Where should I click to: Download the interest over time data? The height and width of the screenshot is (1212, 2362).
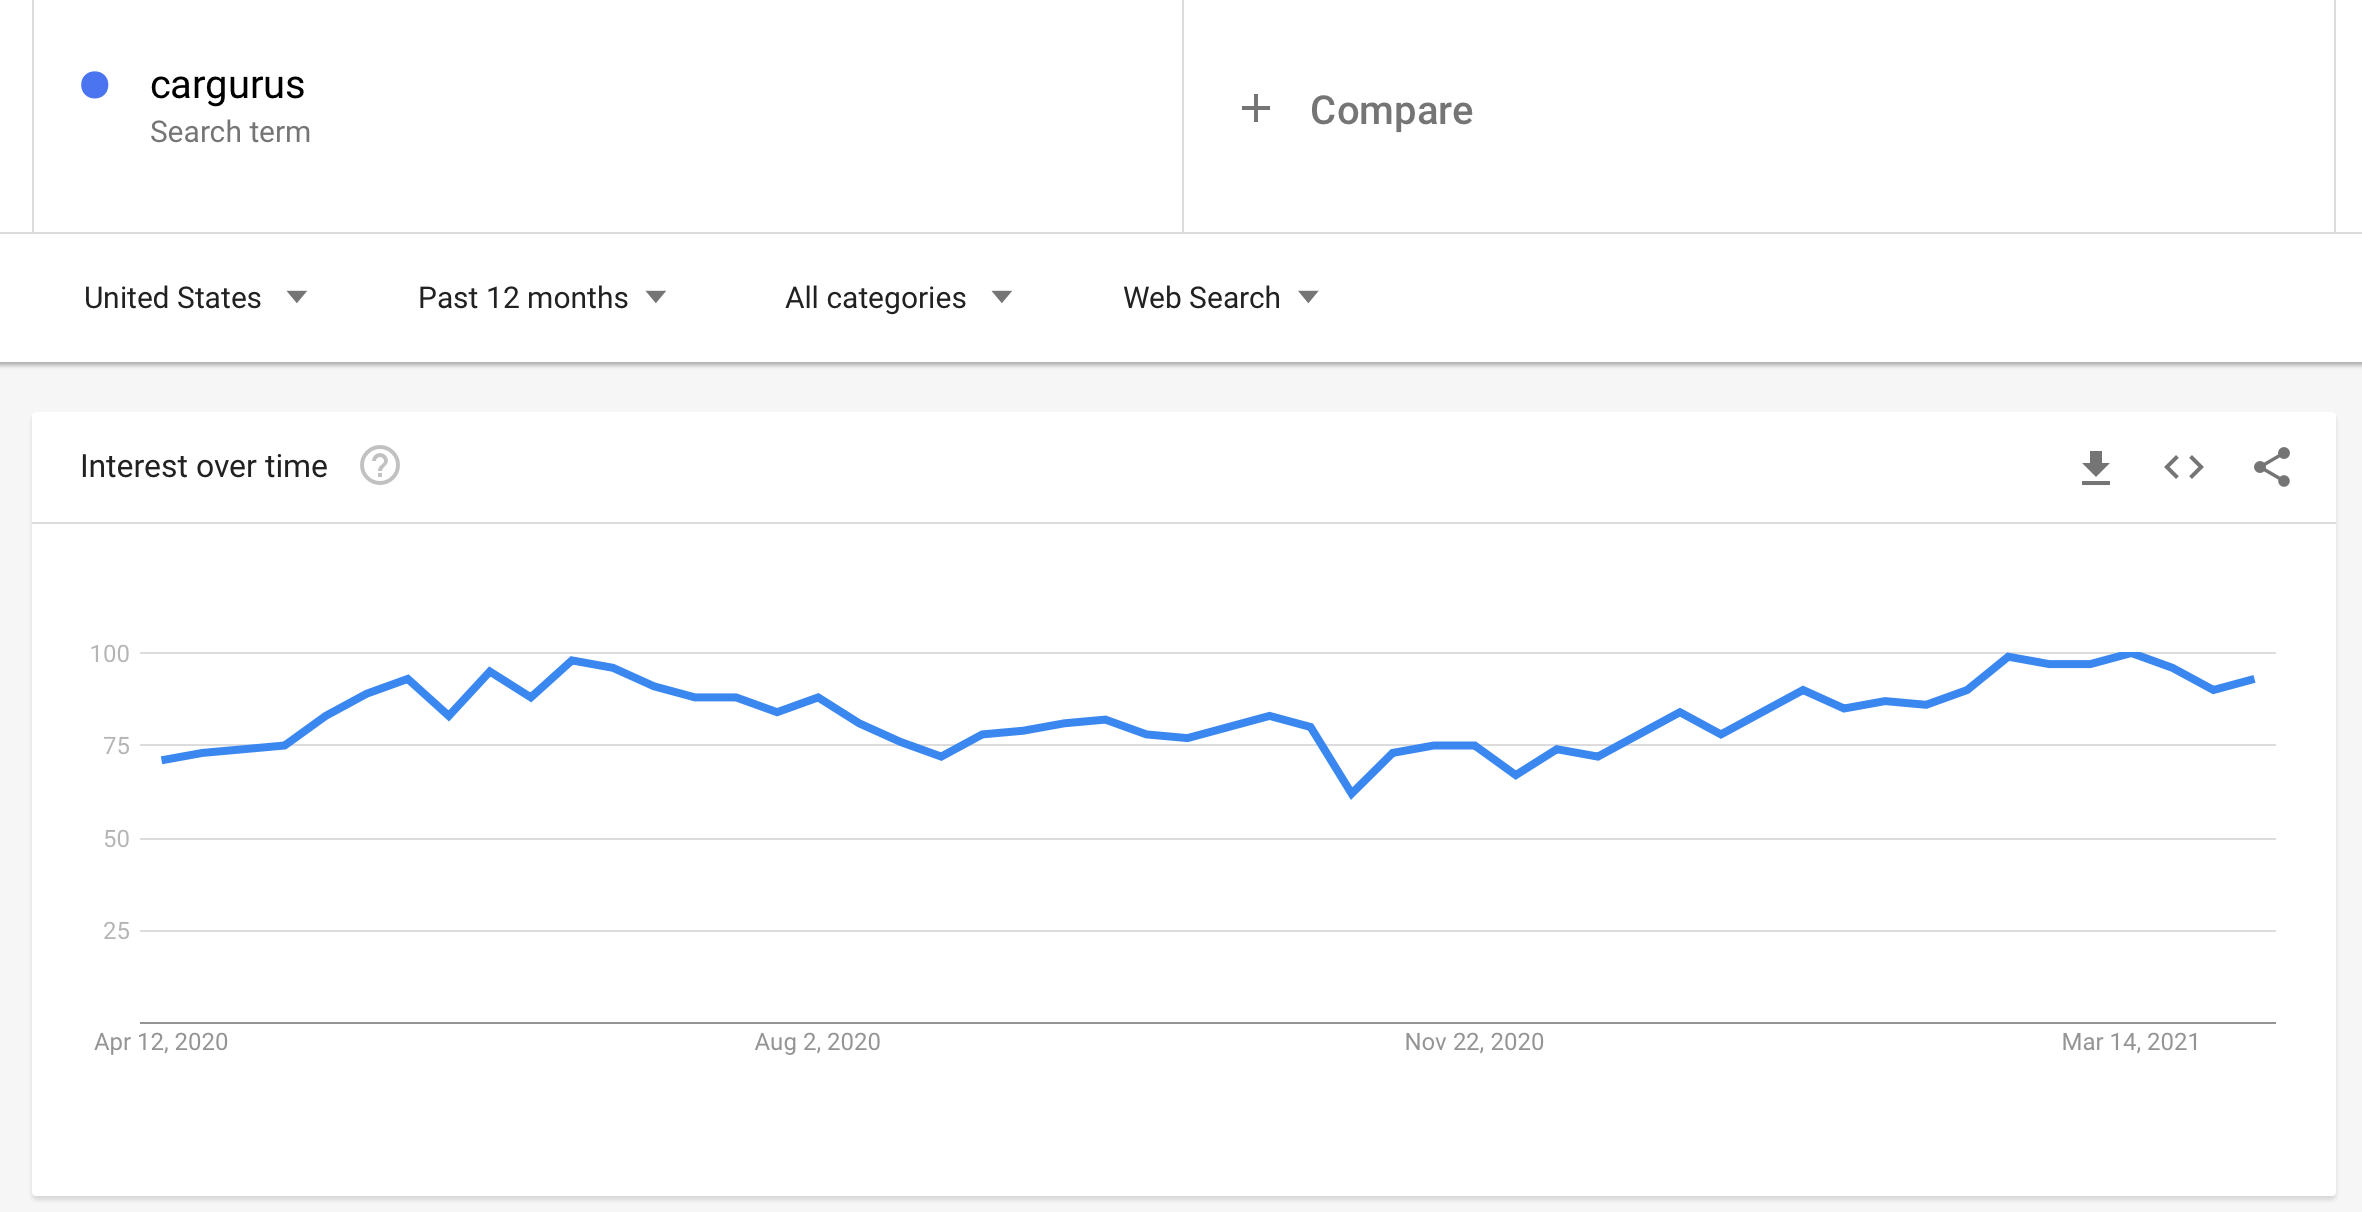(x=2095, y=467)
